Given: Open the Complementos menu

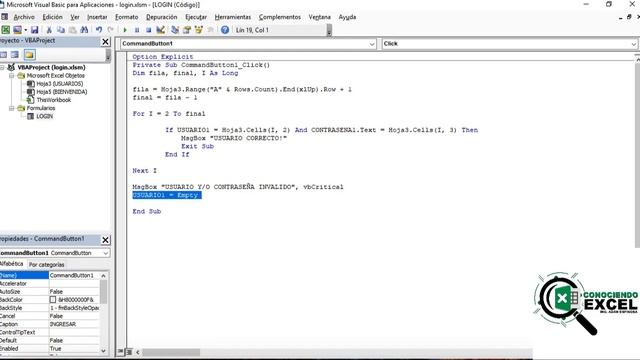Looking at the screenshot, I should (280, 17).
